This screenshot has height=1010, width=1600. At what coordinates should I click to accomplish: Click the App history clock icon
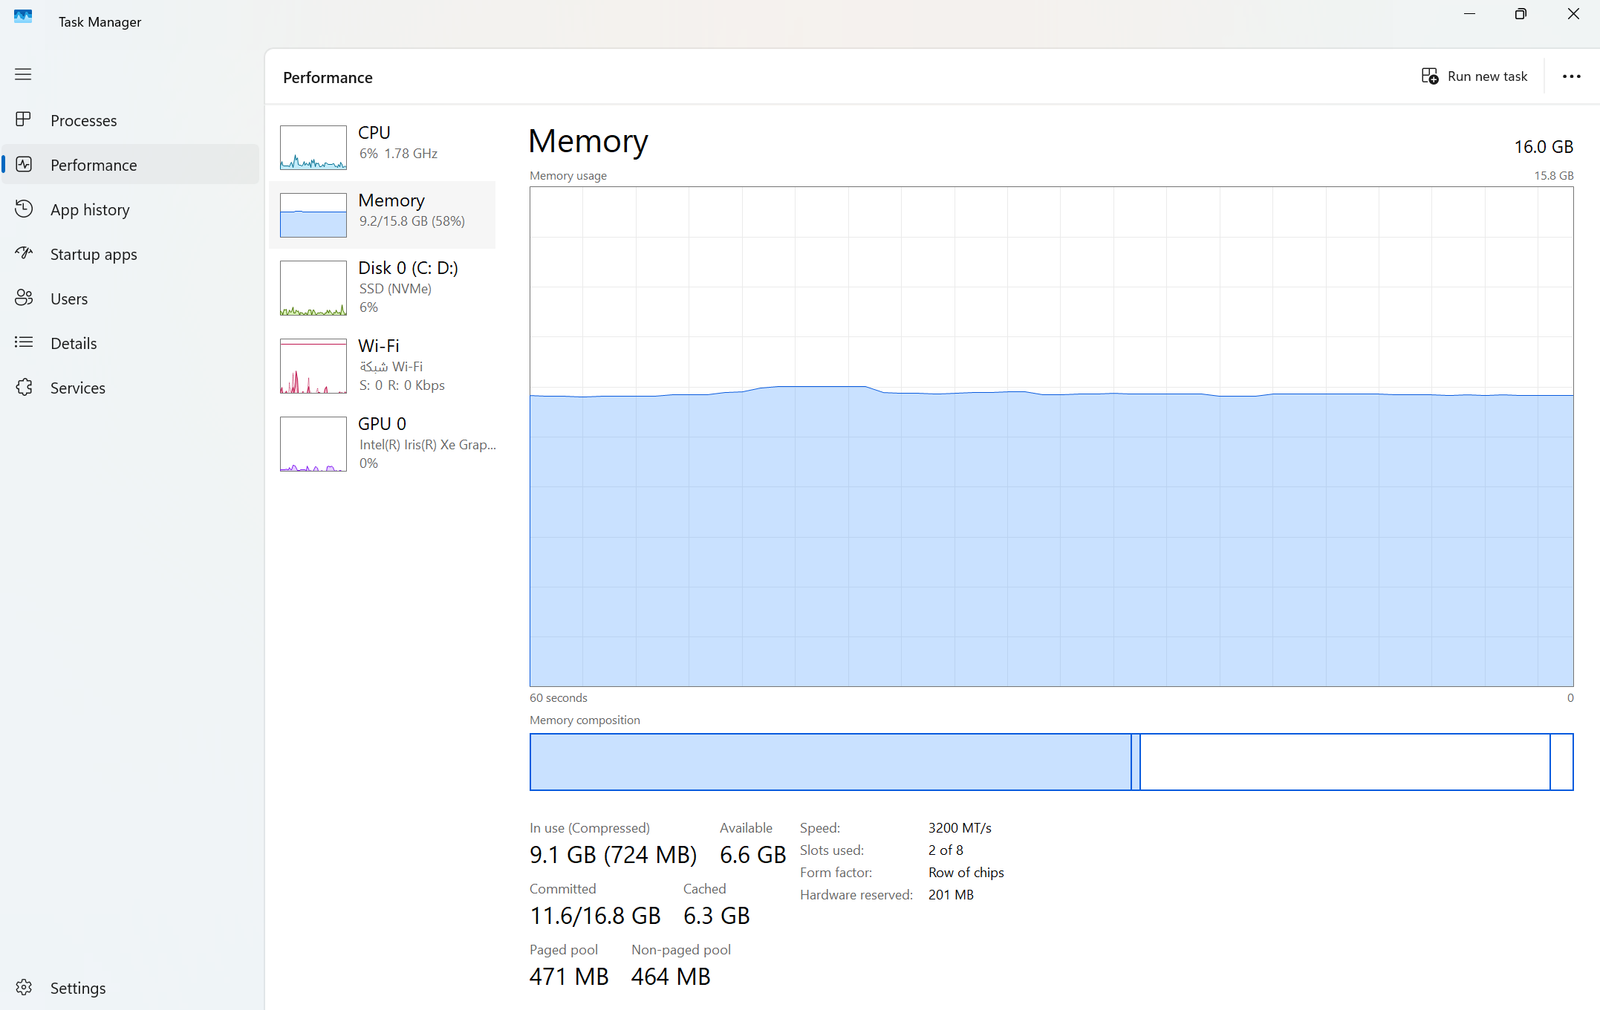coord(24,209)
